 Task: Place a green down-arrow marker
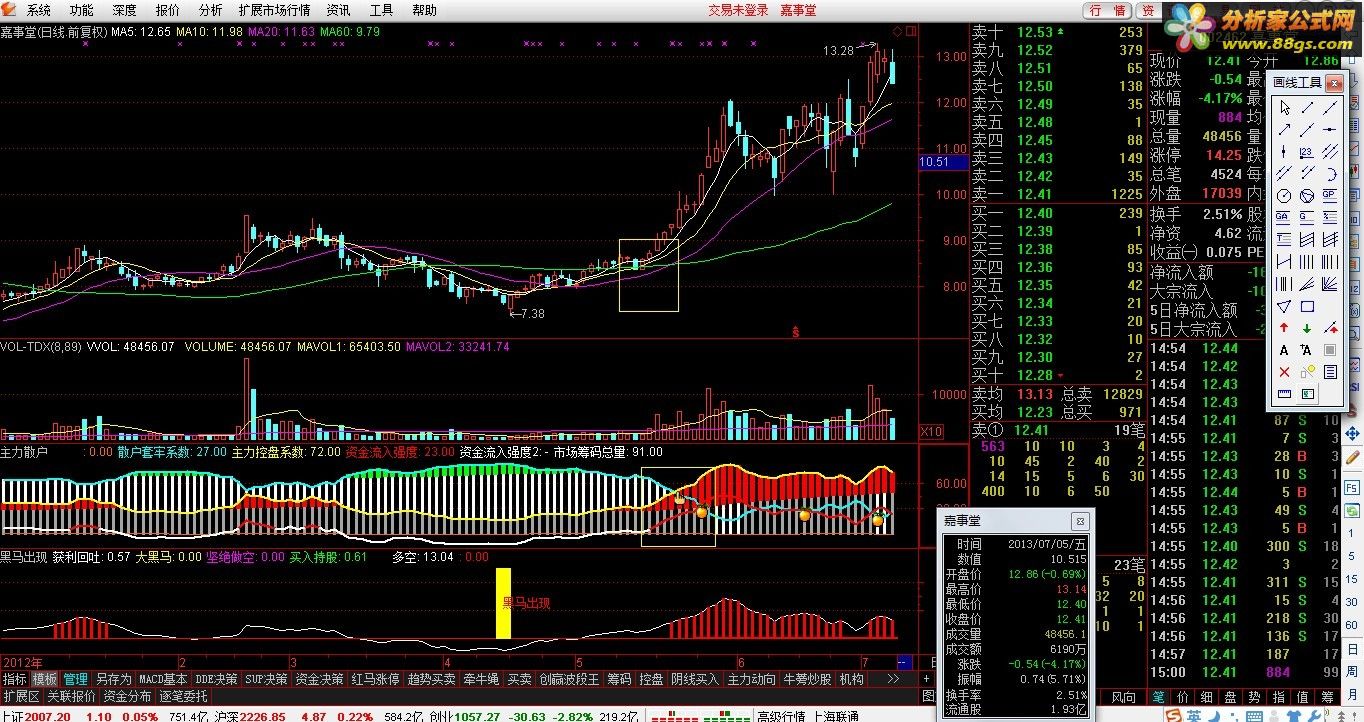click(x=1307, y=328)
